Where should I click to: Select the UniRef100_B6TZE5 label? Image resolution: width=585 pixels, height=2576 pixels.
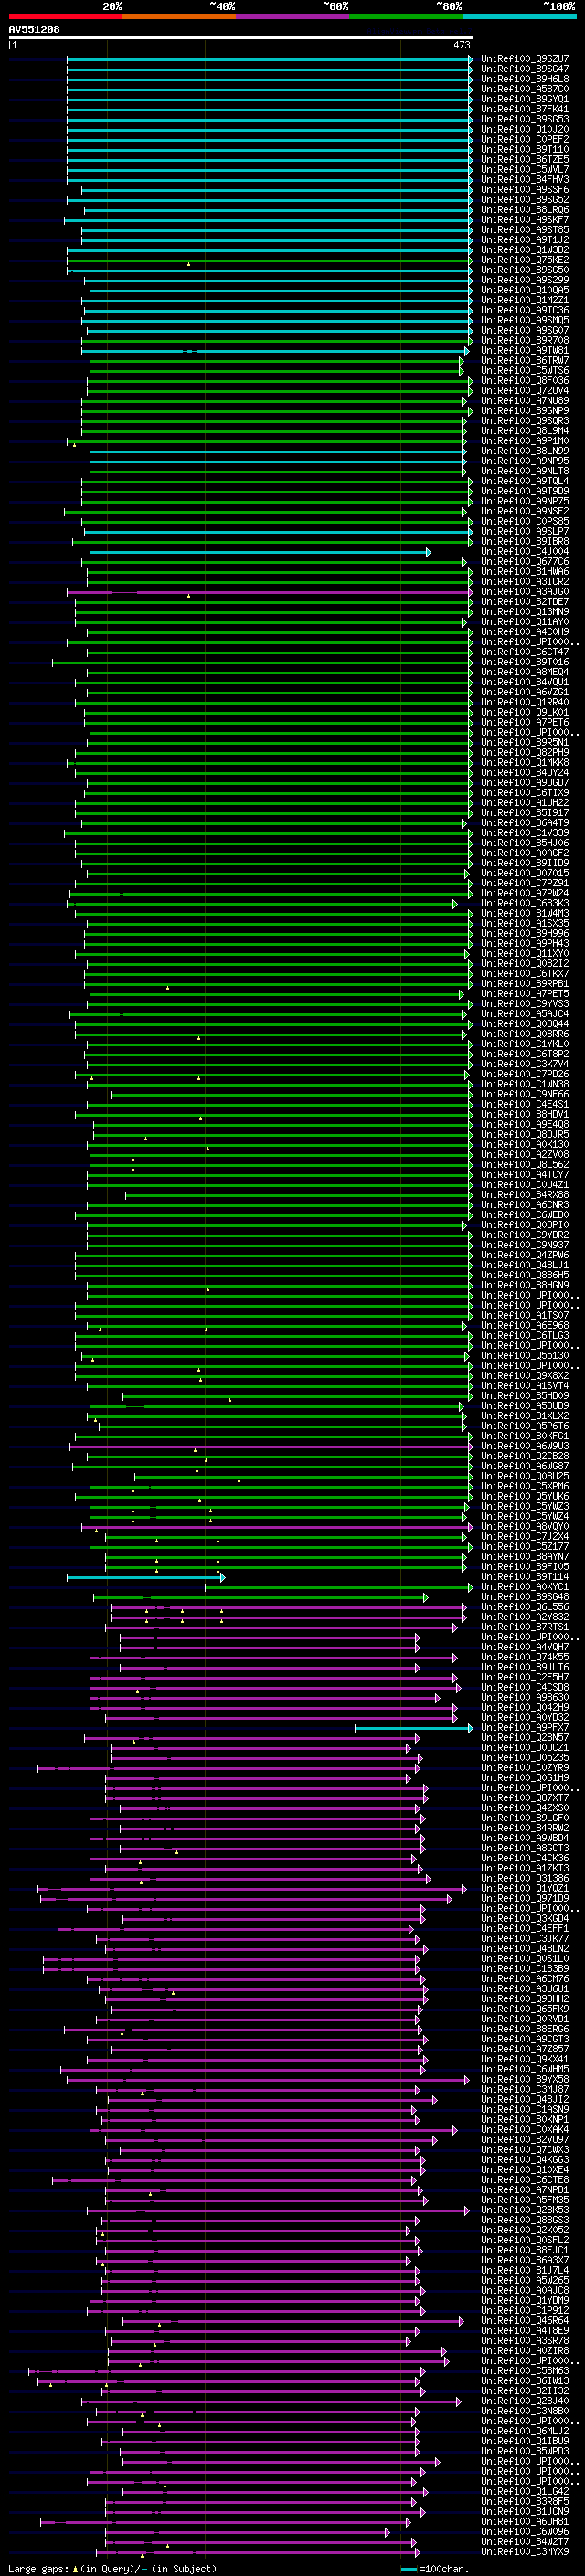[x=525, y=160]
